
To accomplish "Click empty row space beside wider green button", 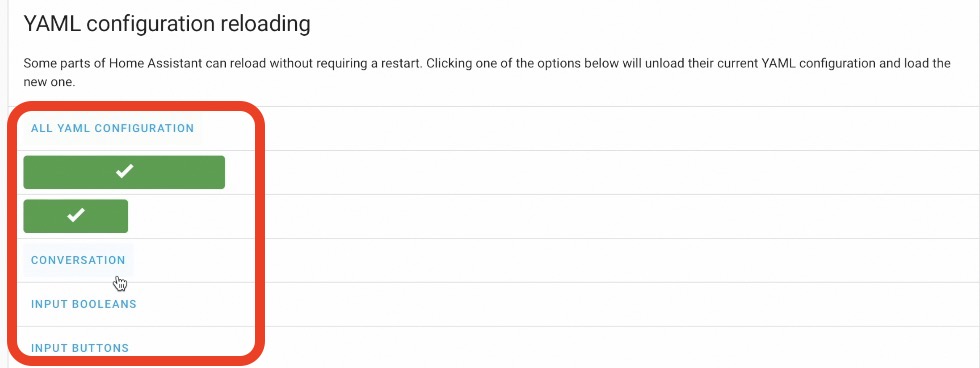I will [x=612, y=172].
